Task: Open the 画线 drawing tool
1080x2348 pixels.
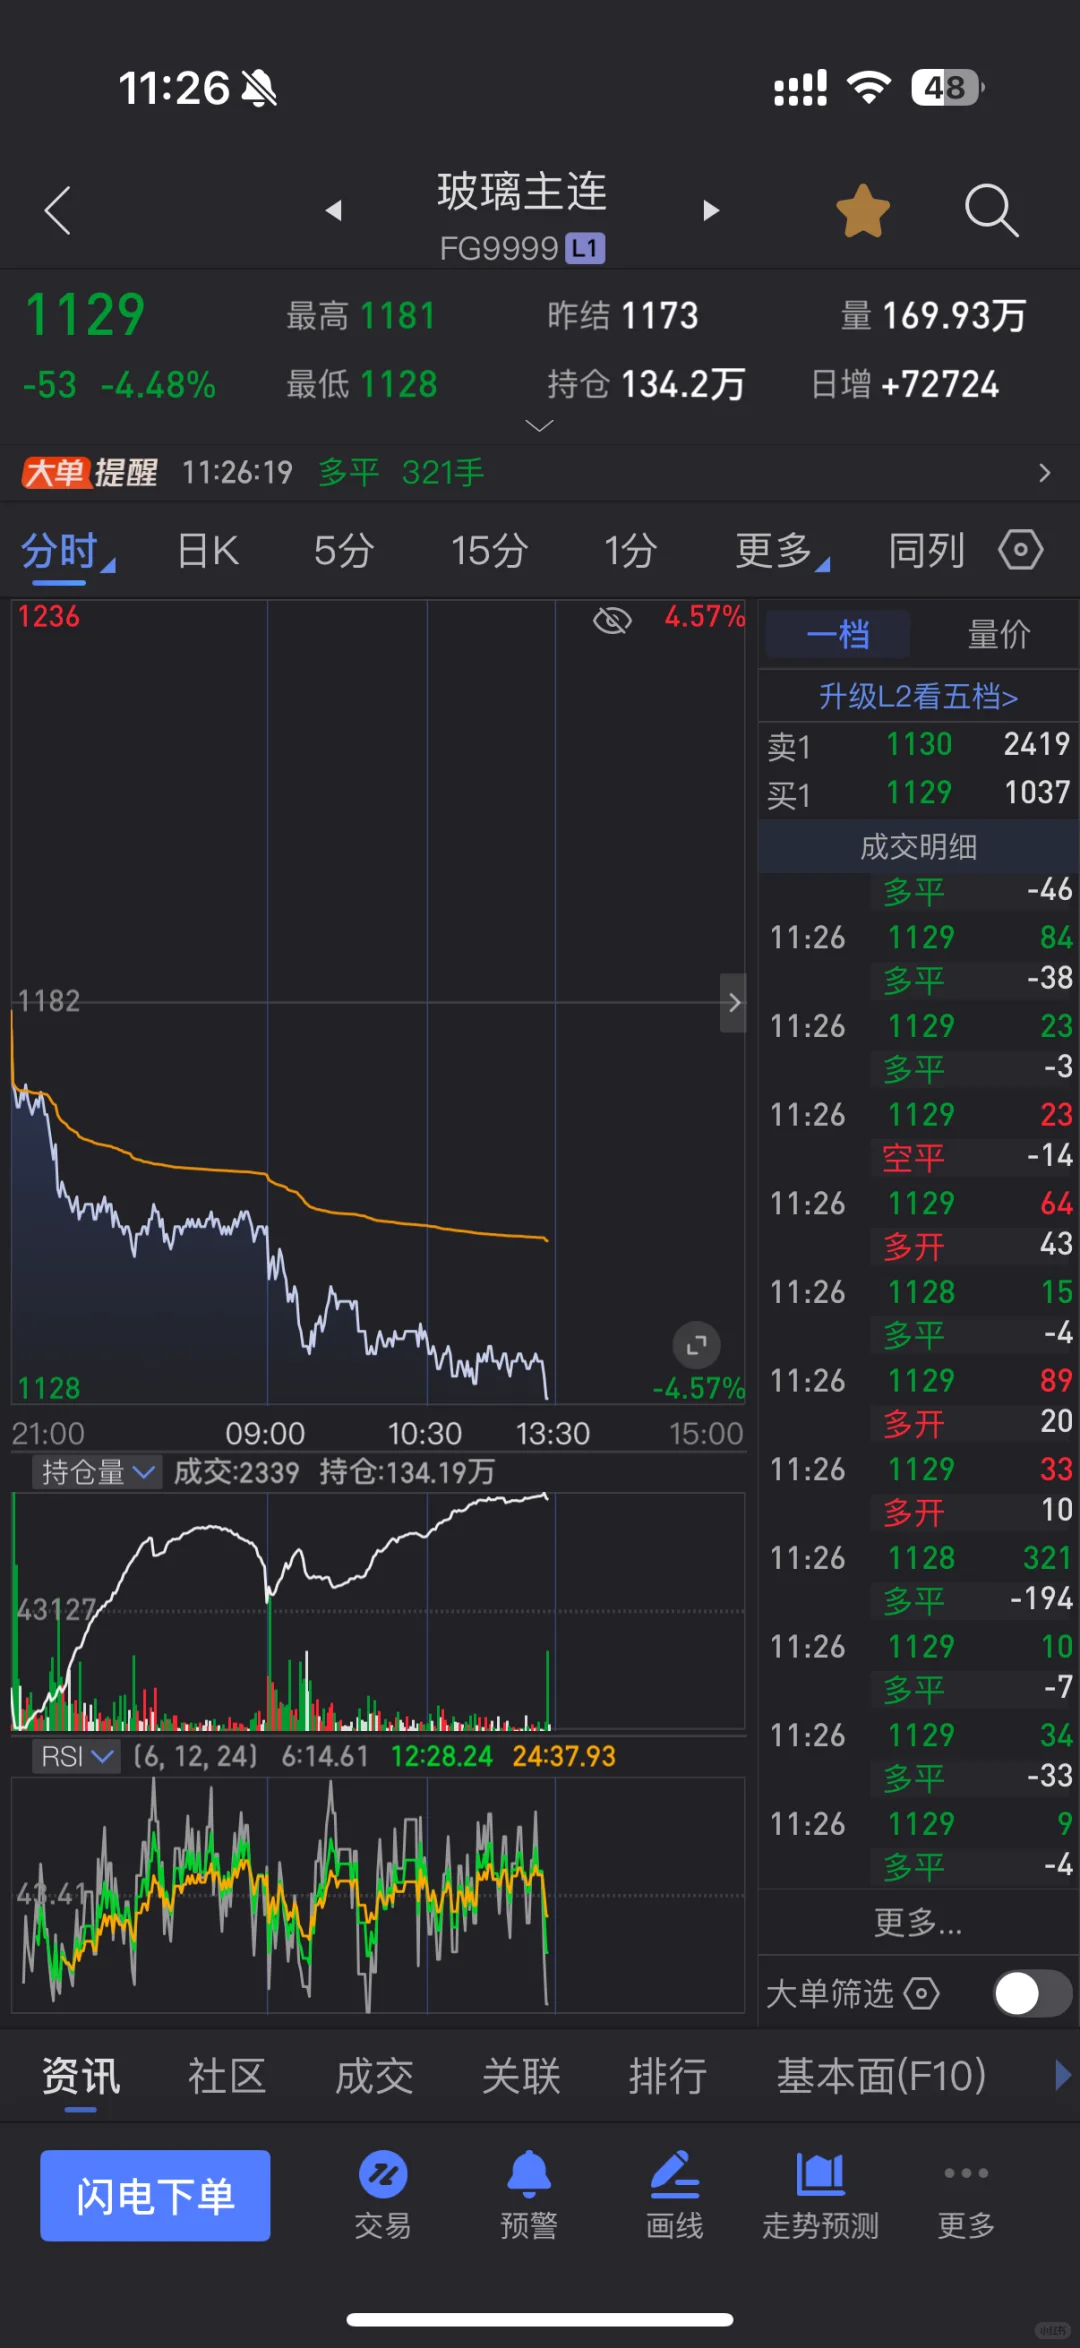Action: tap(675, 2194)
